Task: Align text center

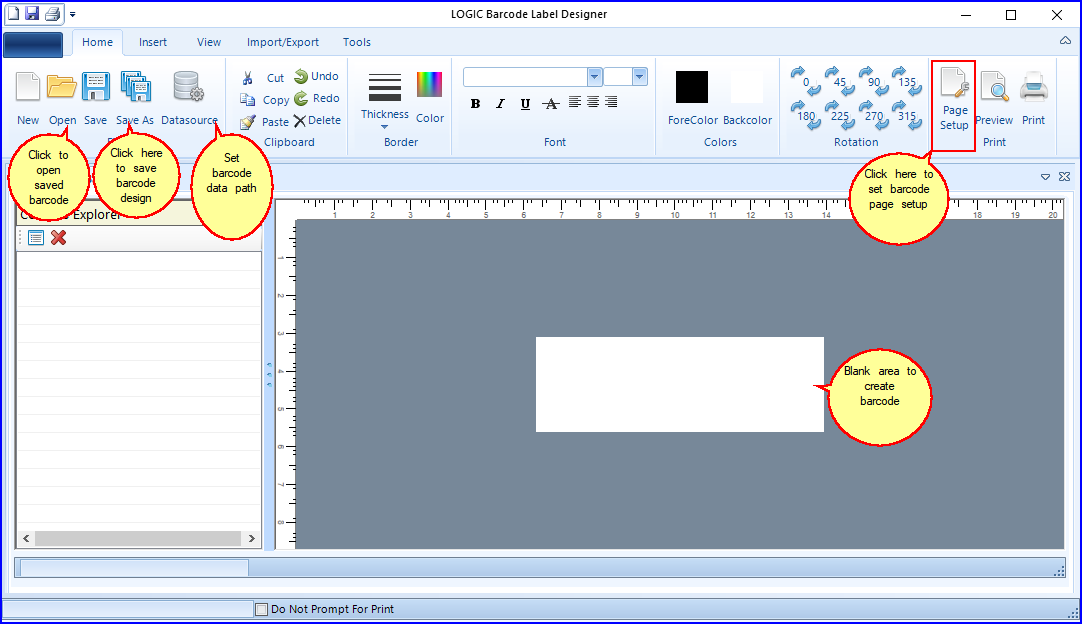Action: (x=593, y=102)
